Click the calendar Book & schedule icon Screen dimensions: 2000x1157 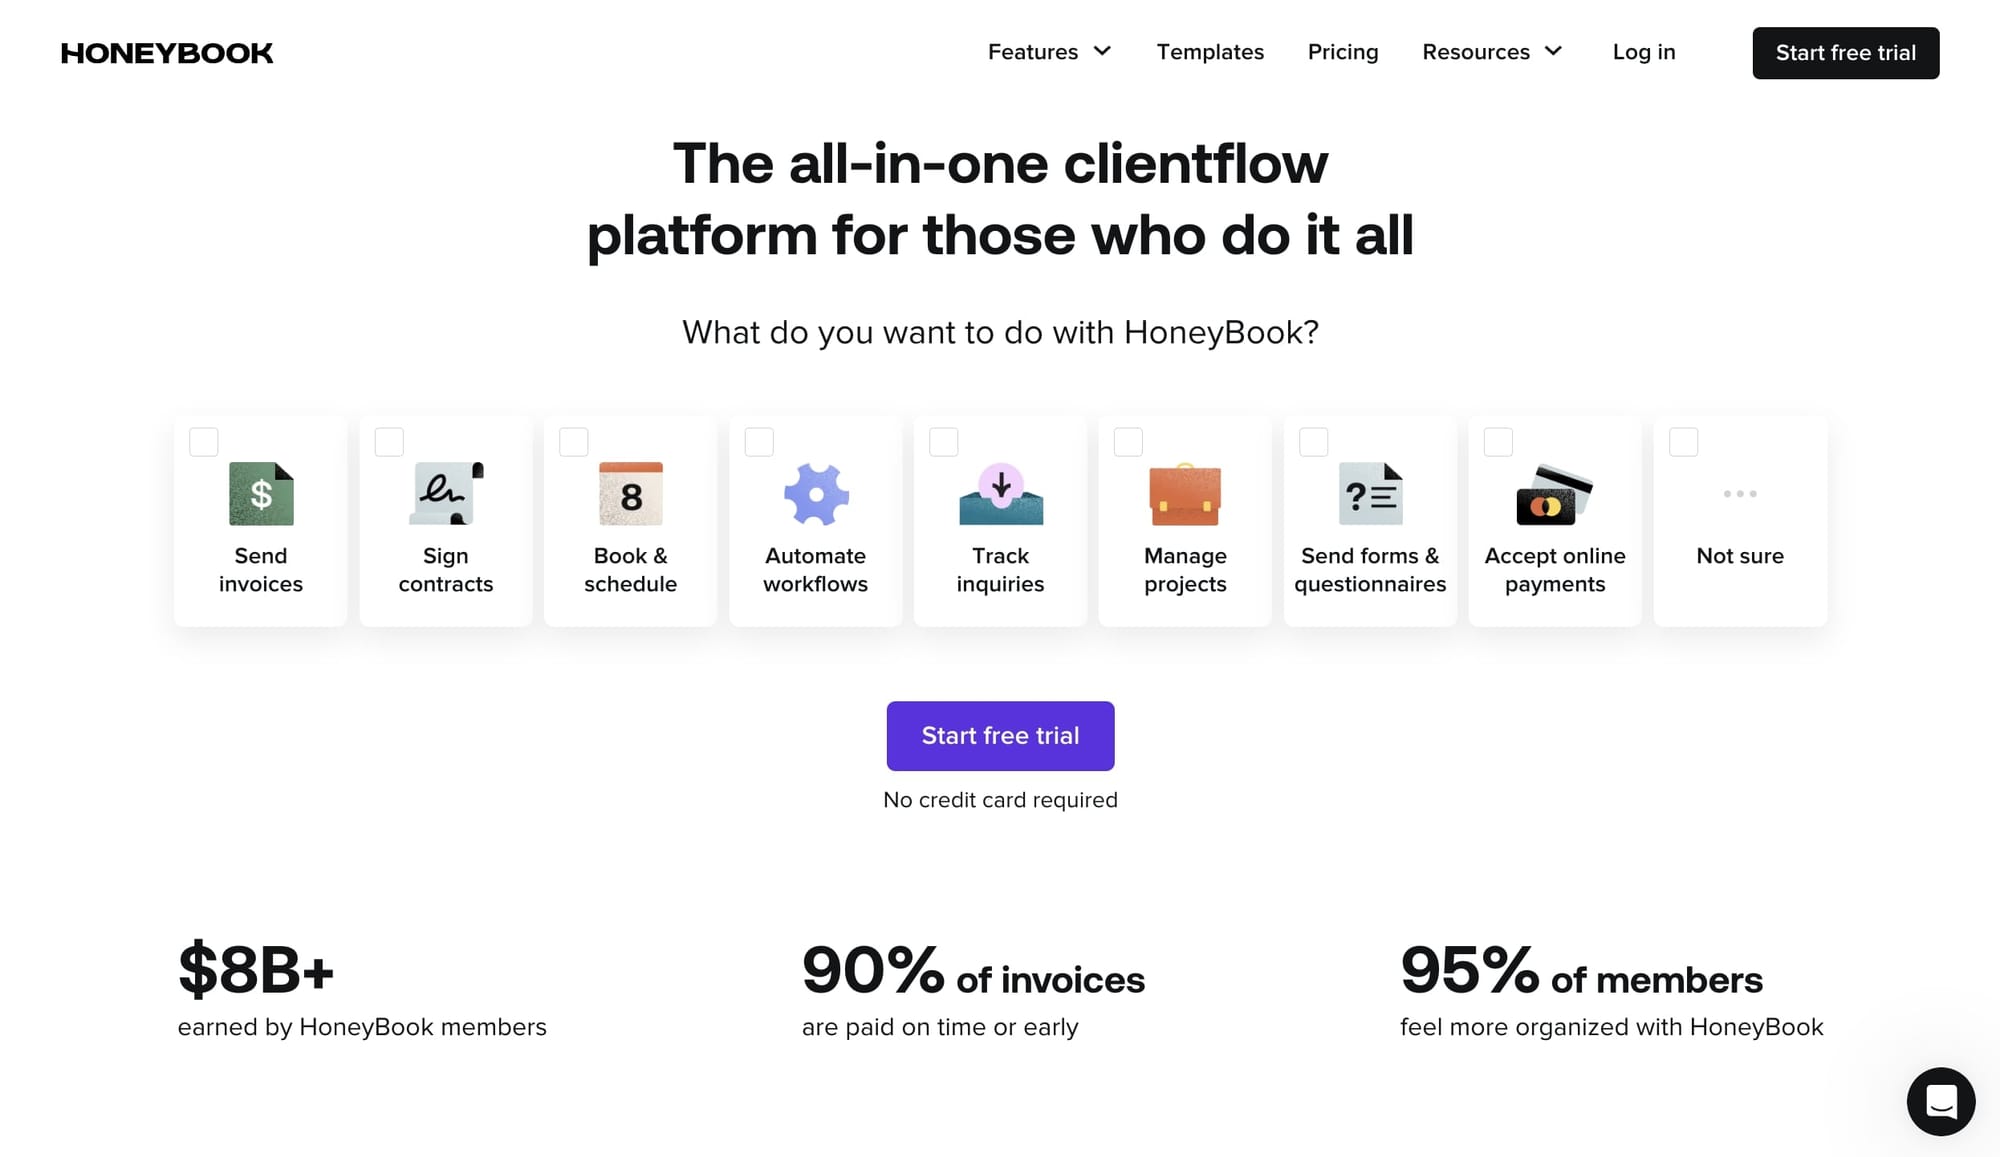[x=631, y=493]
